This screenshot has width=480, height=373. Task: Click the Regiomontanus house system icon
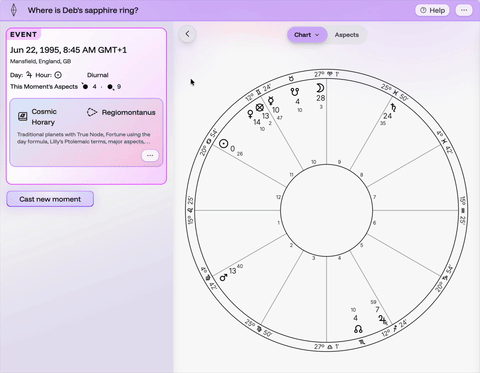point(92,112)
